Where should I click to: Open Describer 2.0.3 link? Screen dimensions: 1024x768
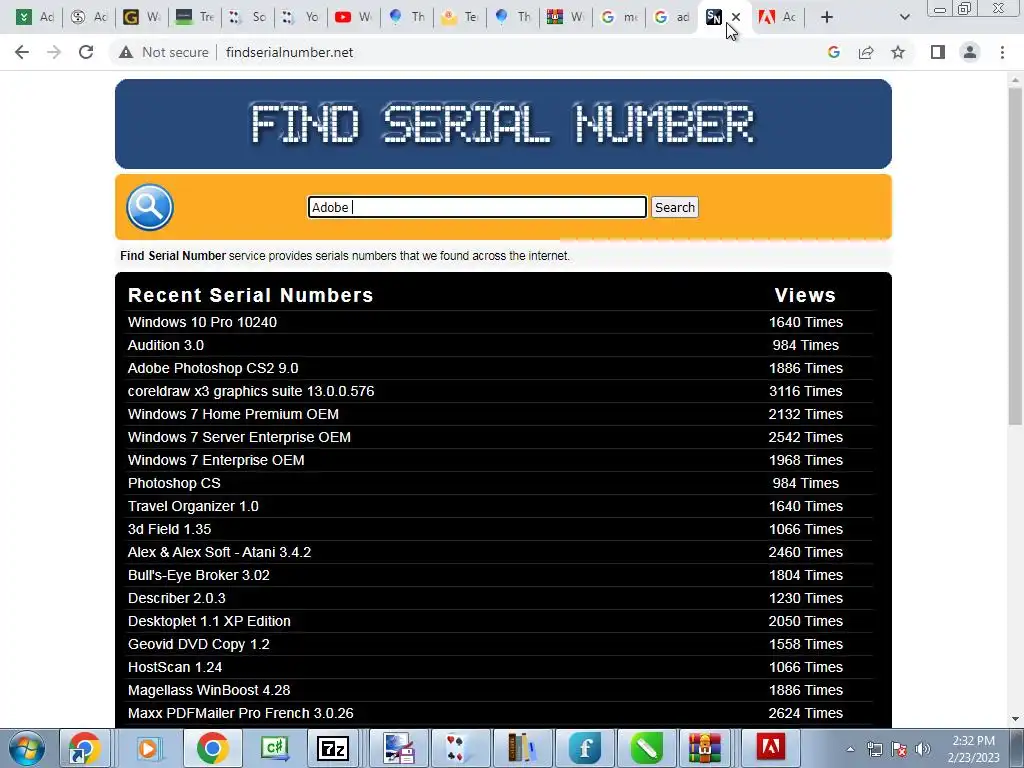pos(177,598)
